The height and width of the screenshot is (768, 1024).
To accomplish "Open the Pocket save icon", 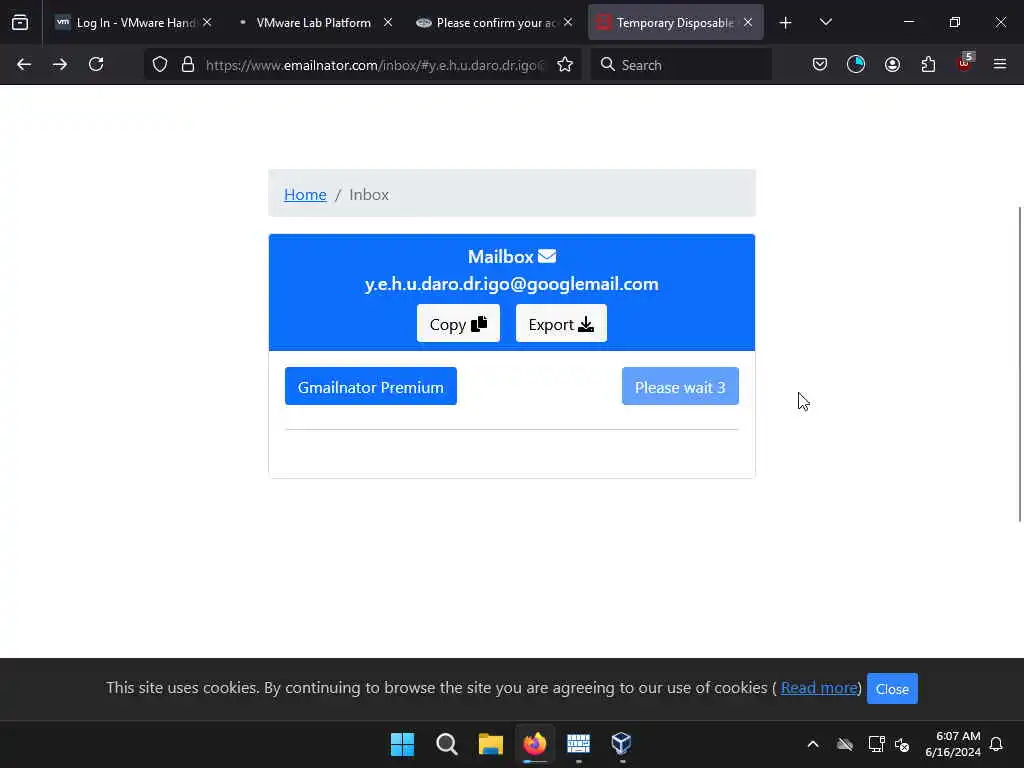I will click(x=820, y=65).
